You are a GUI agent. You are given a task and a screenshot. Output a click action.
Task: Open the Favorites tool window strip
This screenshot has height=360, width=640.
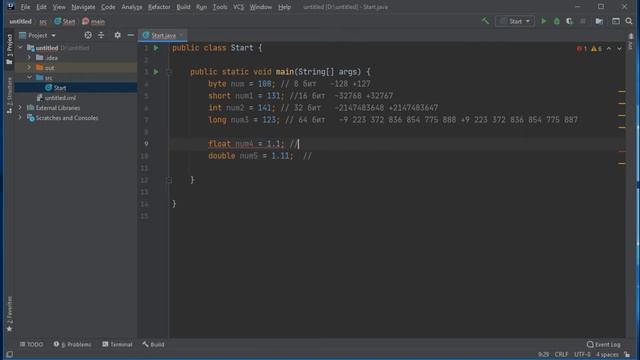coord(9,313)
